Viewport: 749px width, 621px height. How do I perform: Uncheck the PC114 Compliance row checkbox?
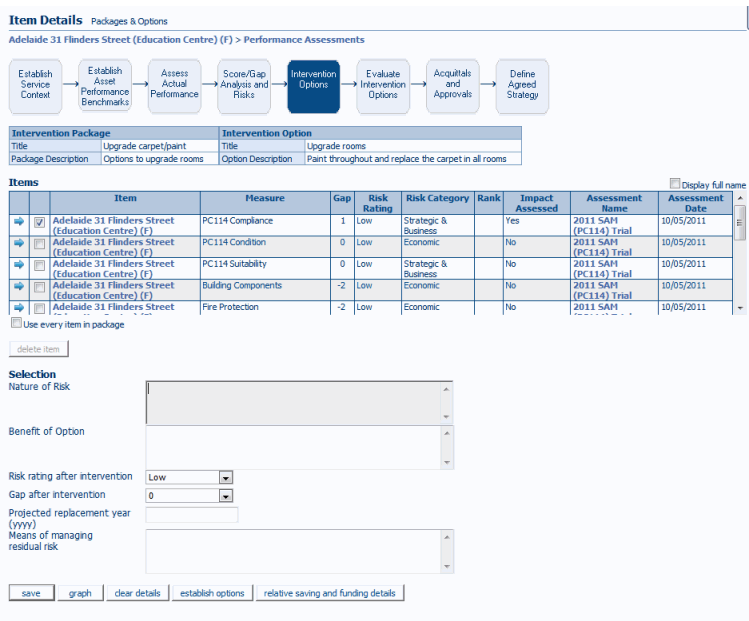click(40, 222)
